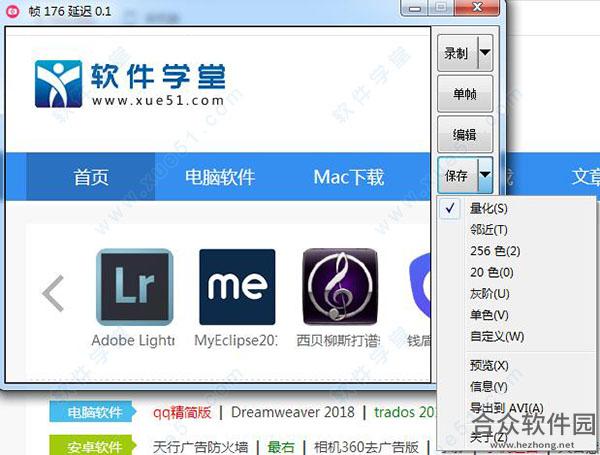Click the www.xue51.com URL text

[x=158, y=101]
